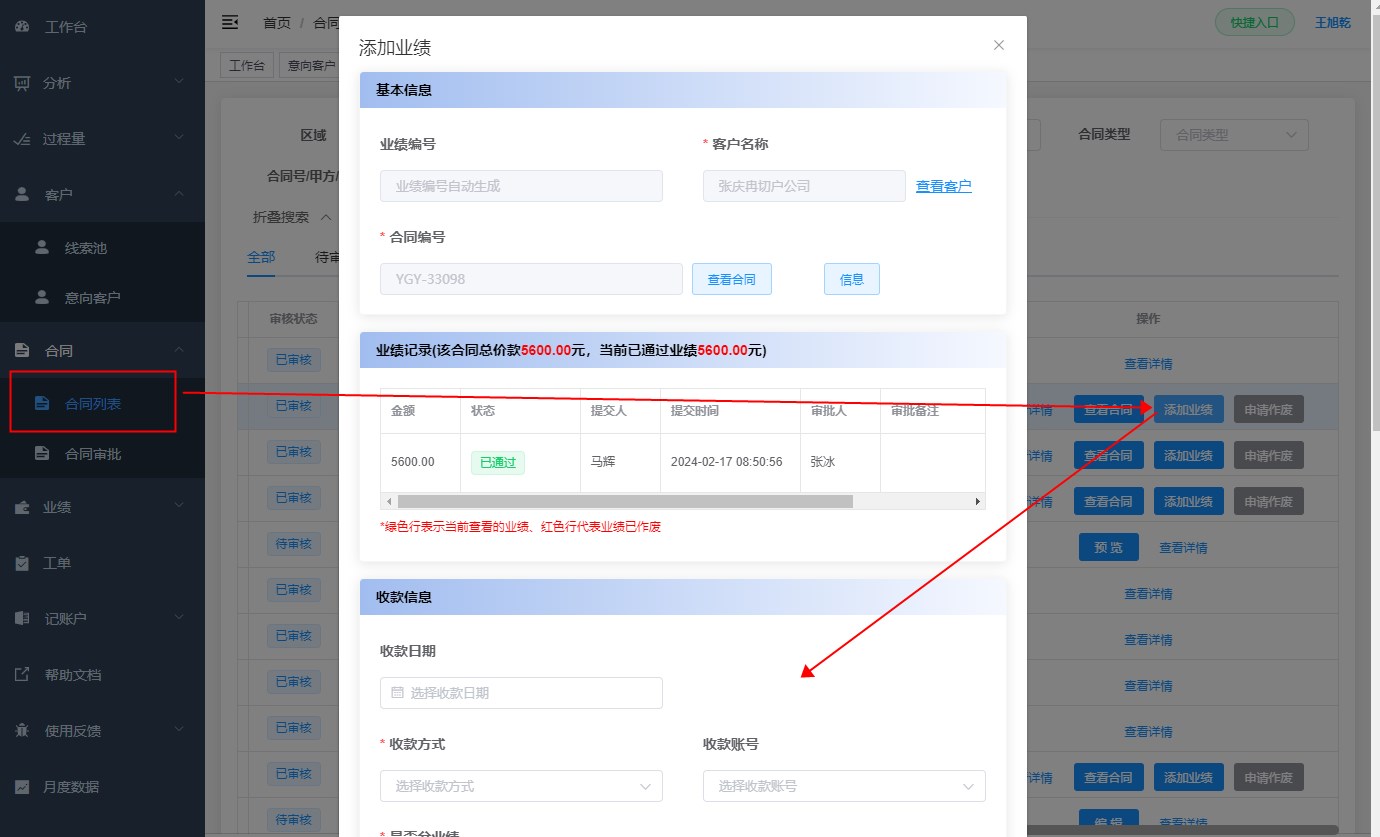Click the 客户名称 input field
Image resolution: width=1380 pixels, height=837 pixels.
[804, 186]
